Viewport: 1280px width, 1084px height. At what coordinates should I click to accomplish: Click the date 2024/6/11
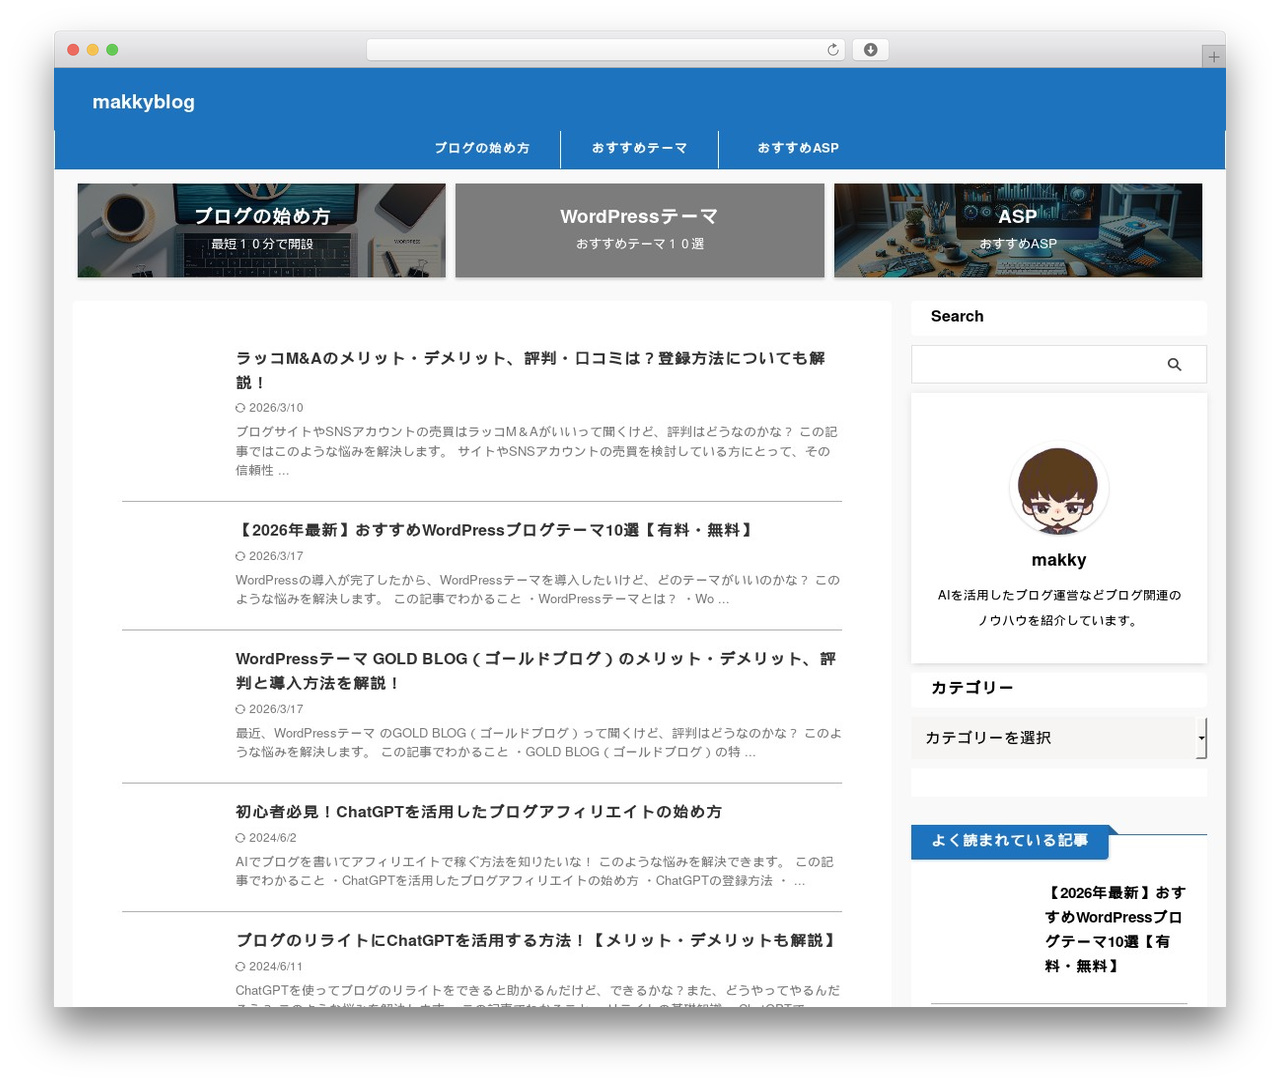(275, 967)
